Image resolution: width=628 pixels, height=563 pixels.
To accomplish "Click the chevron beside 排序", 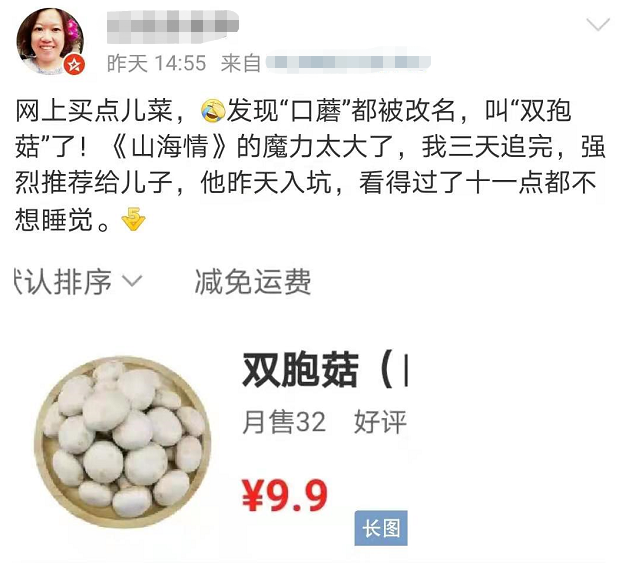I will tap(132, 281).
